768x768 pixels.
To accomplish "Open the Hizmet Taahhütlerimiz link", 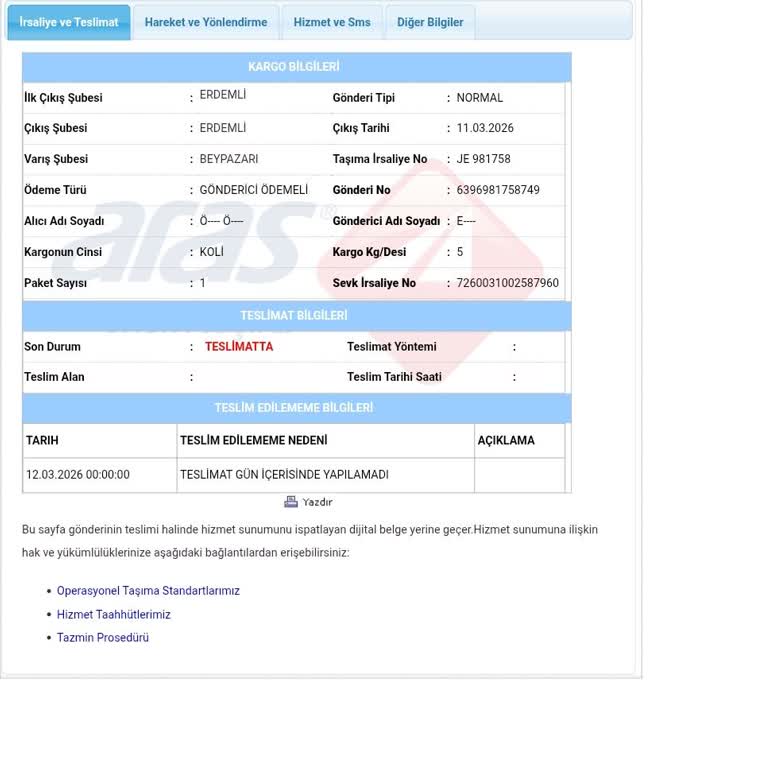I will click(x=114, y=614).
